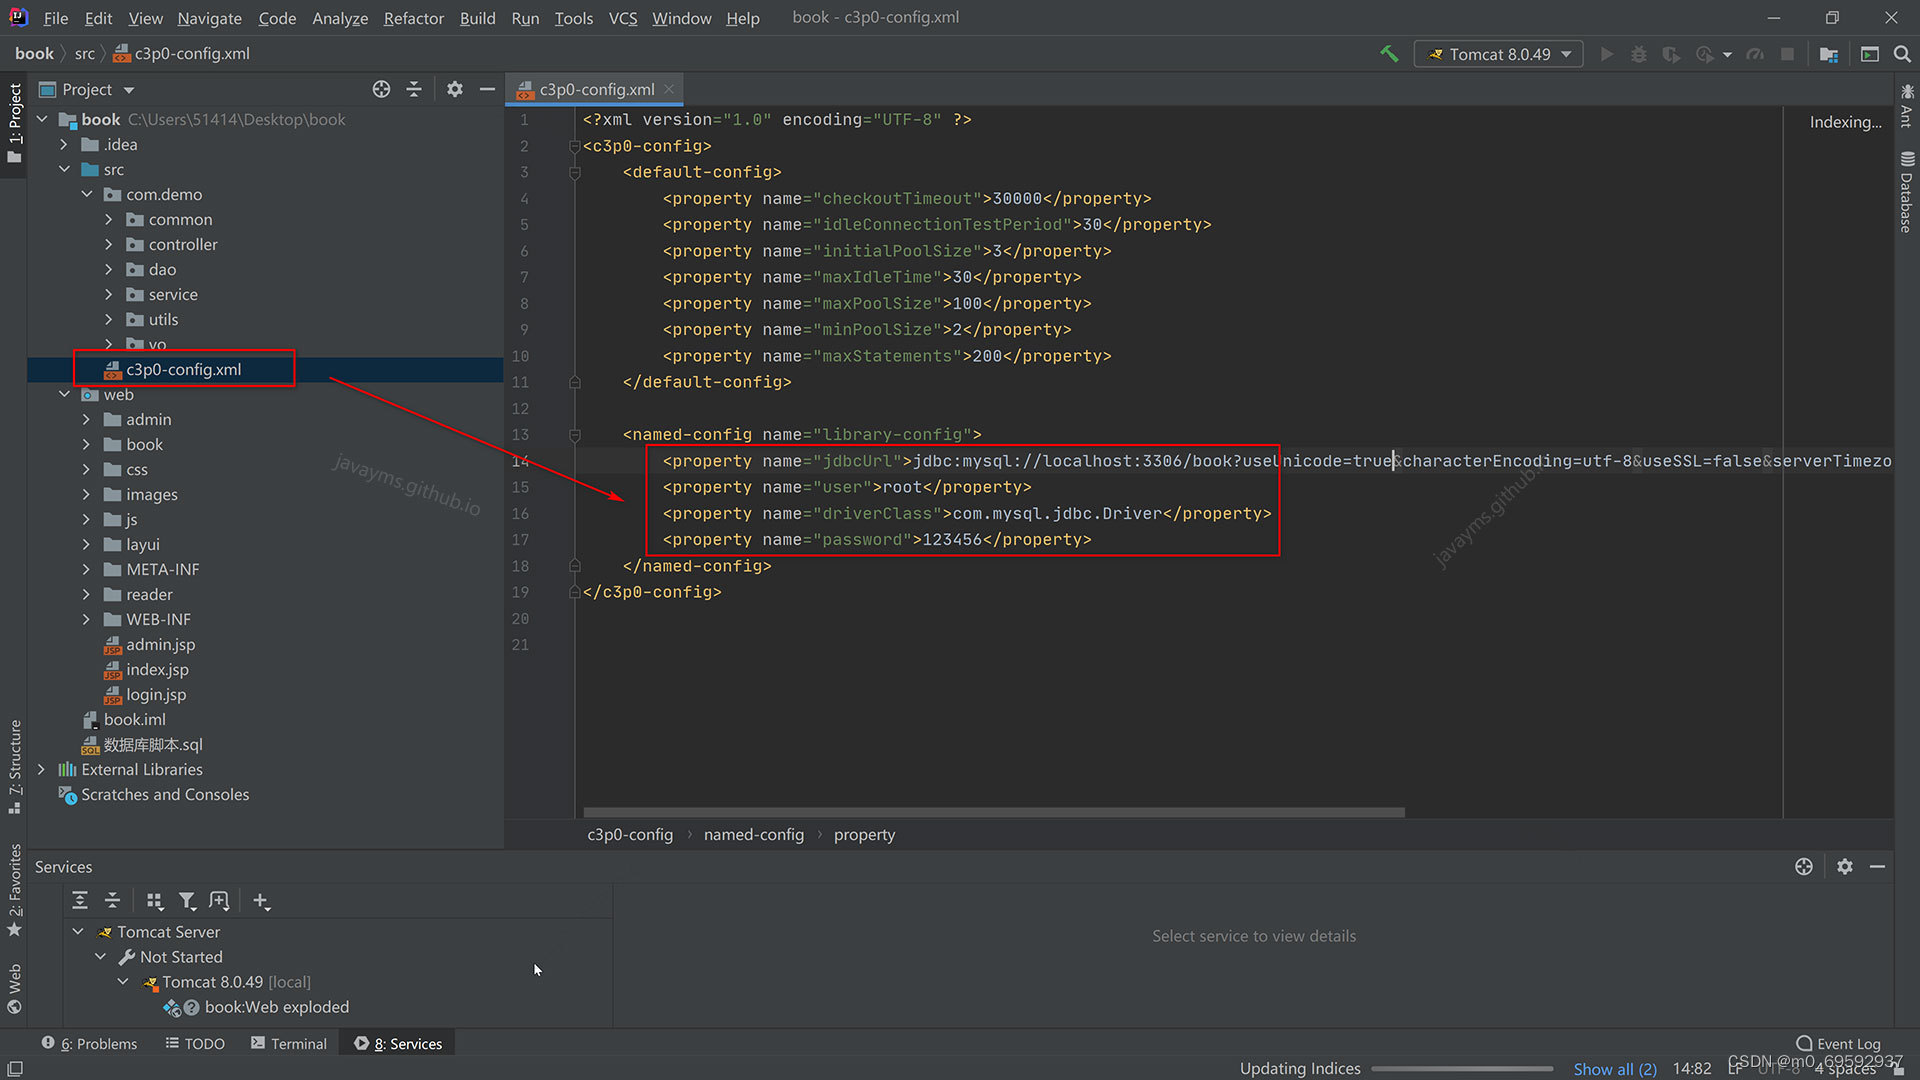Expand the WEB-INF folder
The width and height of the screenshot is (1920, 1080).
click(x=86, y=619)
